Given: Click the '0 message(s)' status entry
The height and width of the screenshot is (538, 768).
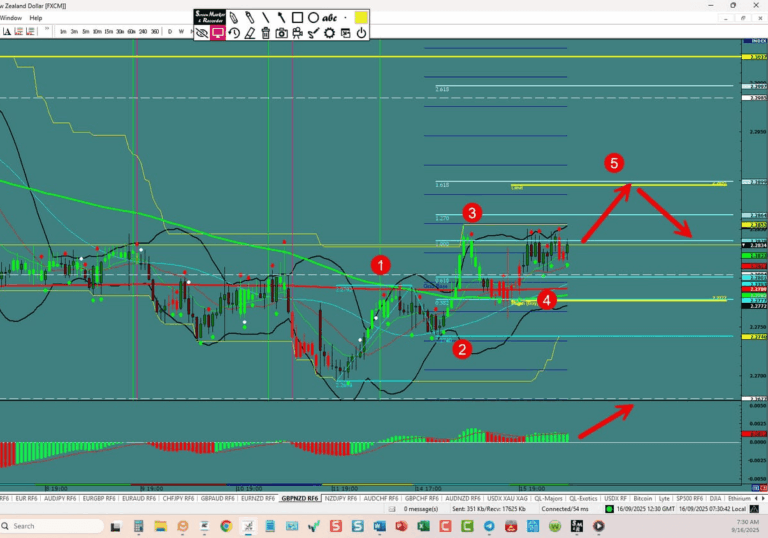Looking at the screenshot, I should [x=421, y=509].
